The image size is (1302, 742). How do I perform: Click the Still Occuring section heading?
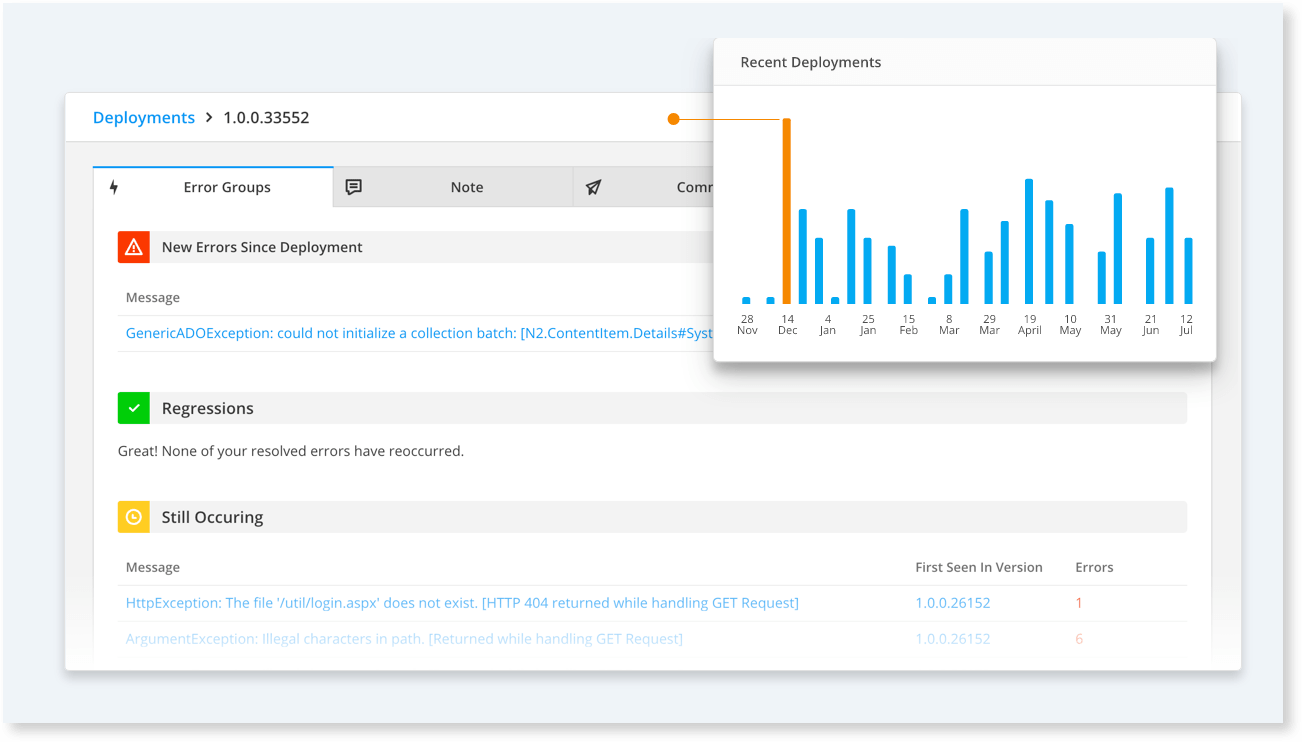[x=213, y=517]
